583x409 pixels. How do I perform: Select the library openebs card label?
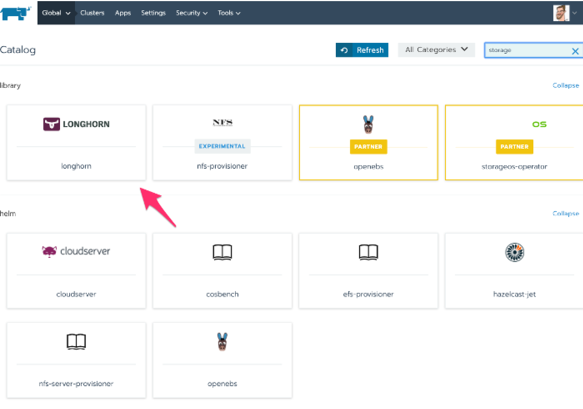(x=368, y=167)
